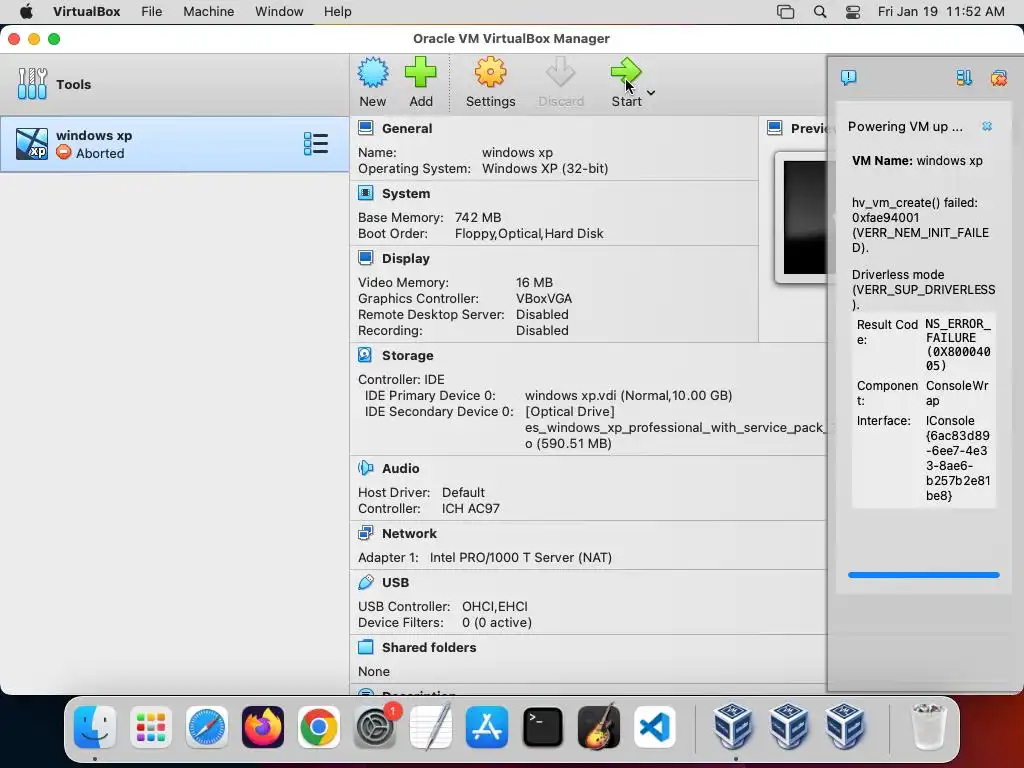This screenshot has width=1024, height=768.
Task: Open the General settings heading link
Action: click(407, 129)
